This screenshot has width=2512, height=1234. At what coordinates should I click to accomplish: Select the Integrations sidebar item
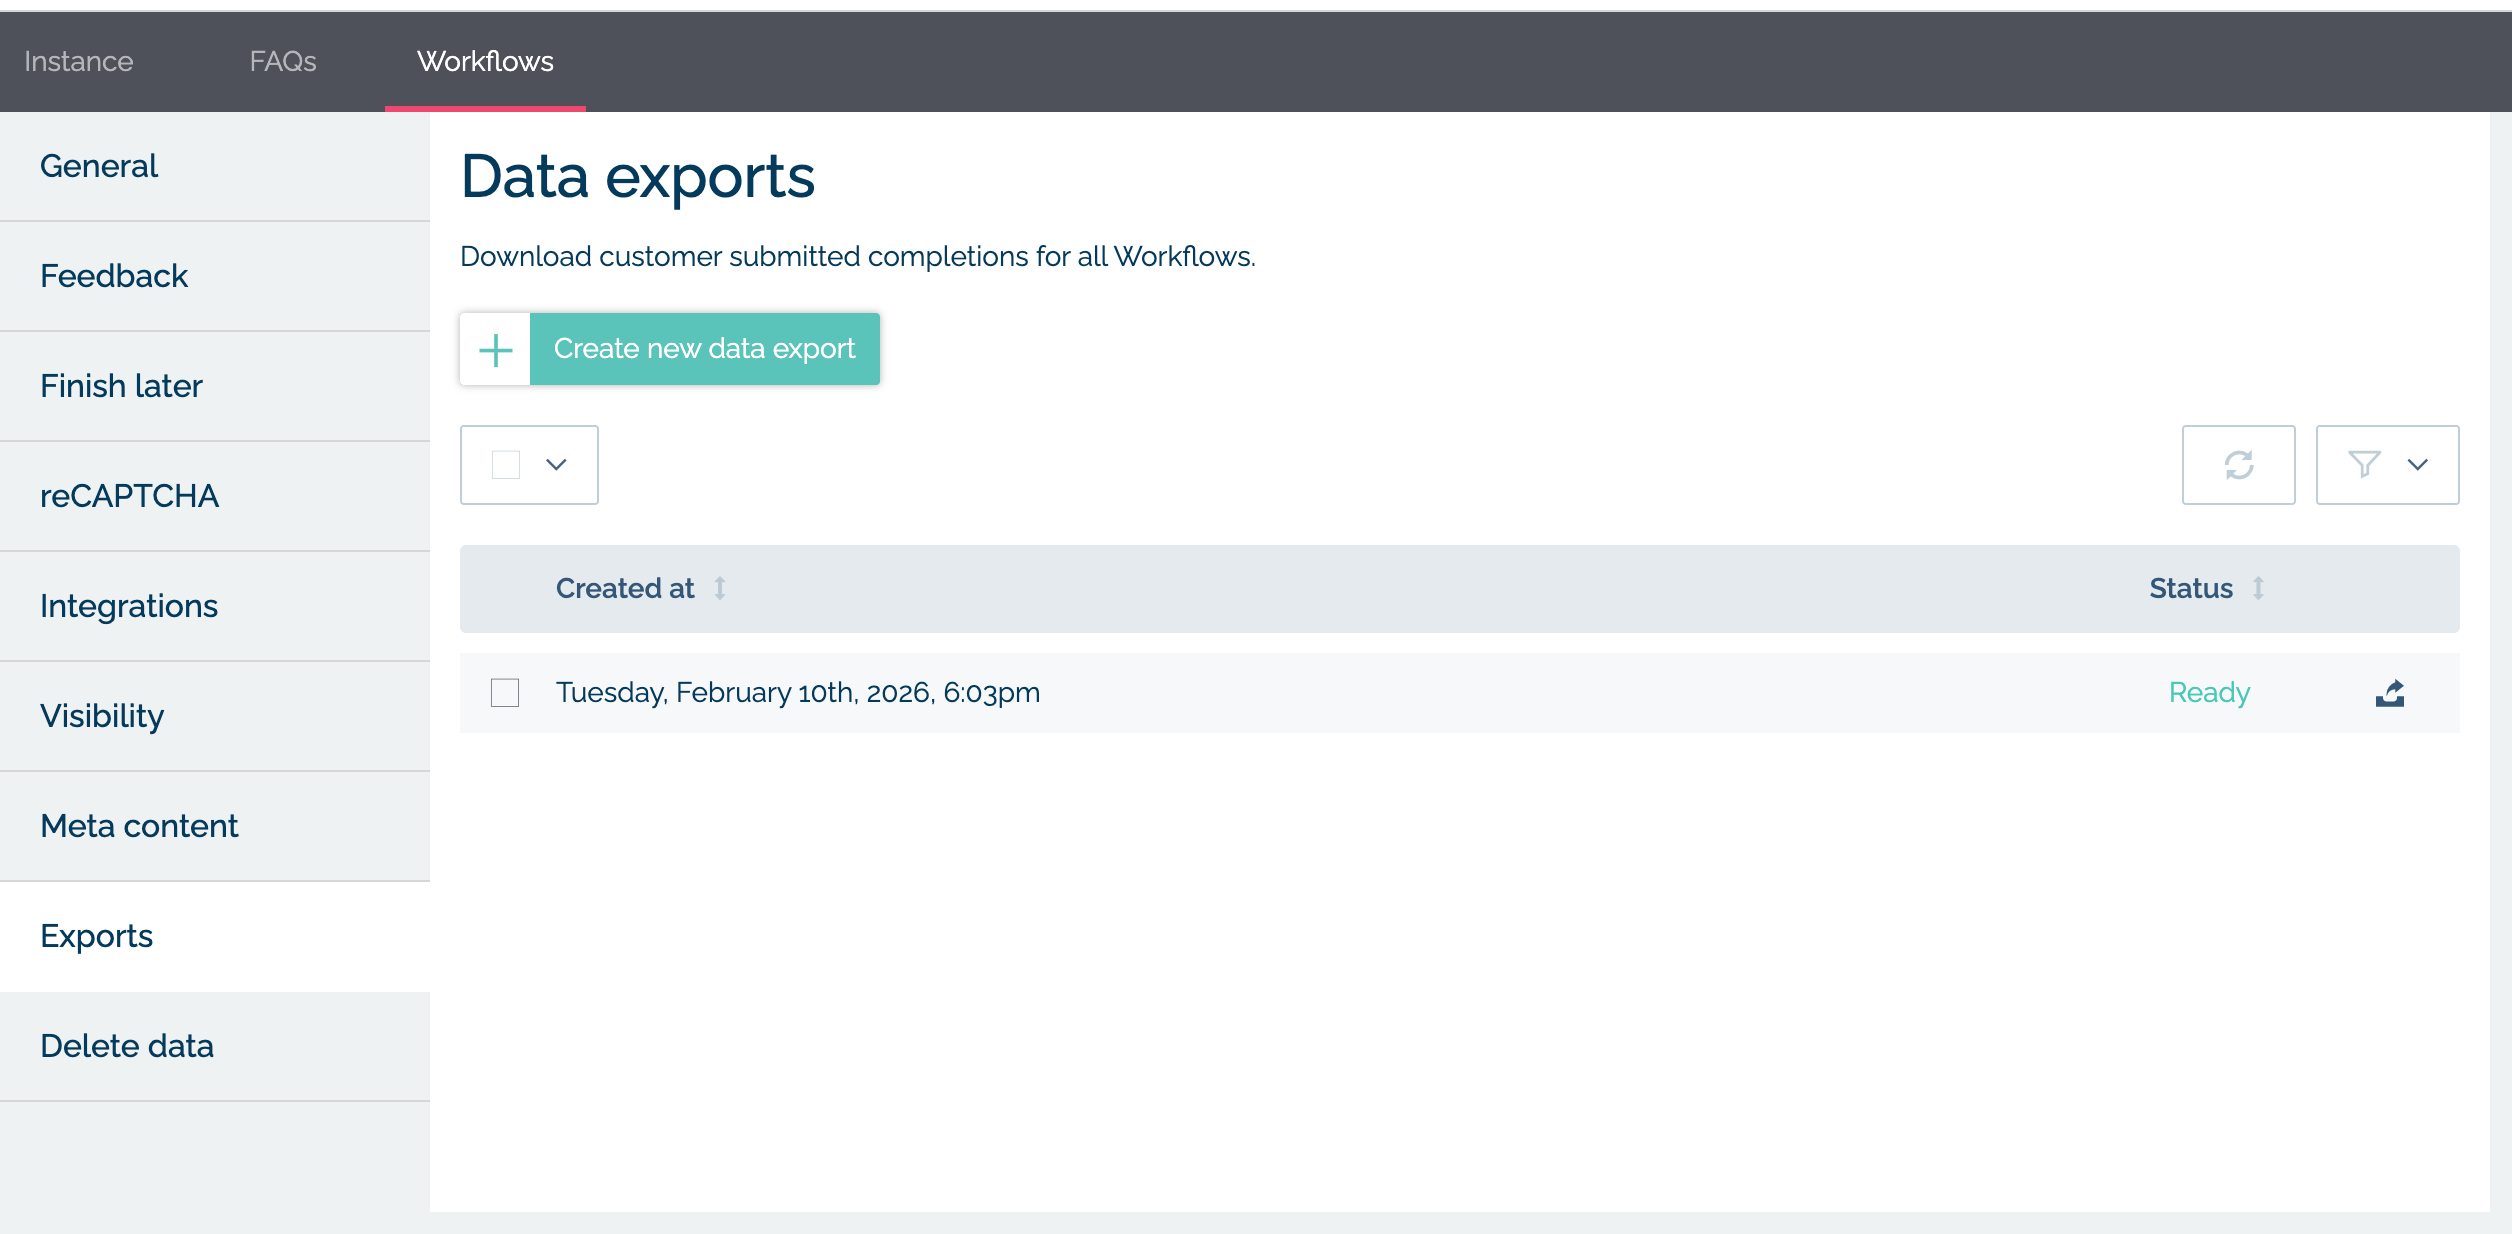pyautogui.click(x=129, y=605)
